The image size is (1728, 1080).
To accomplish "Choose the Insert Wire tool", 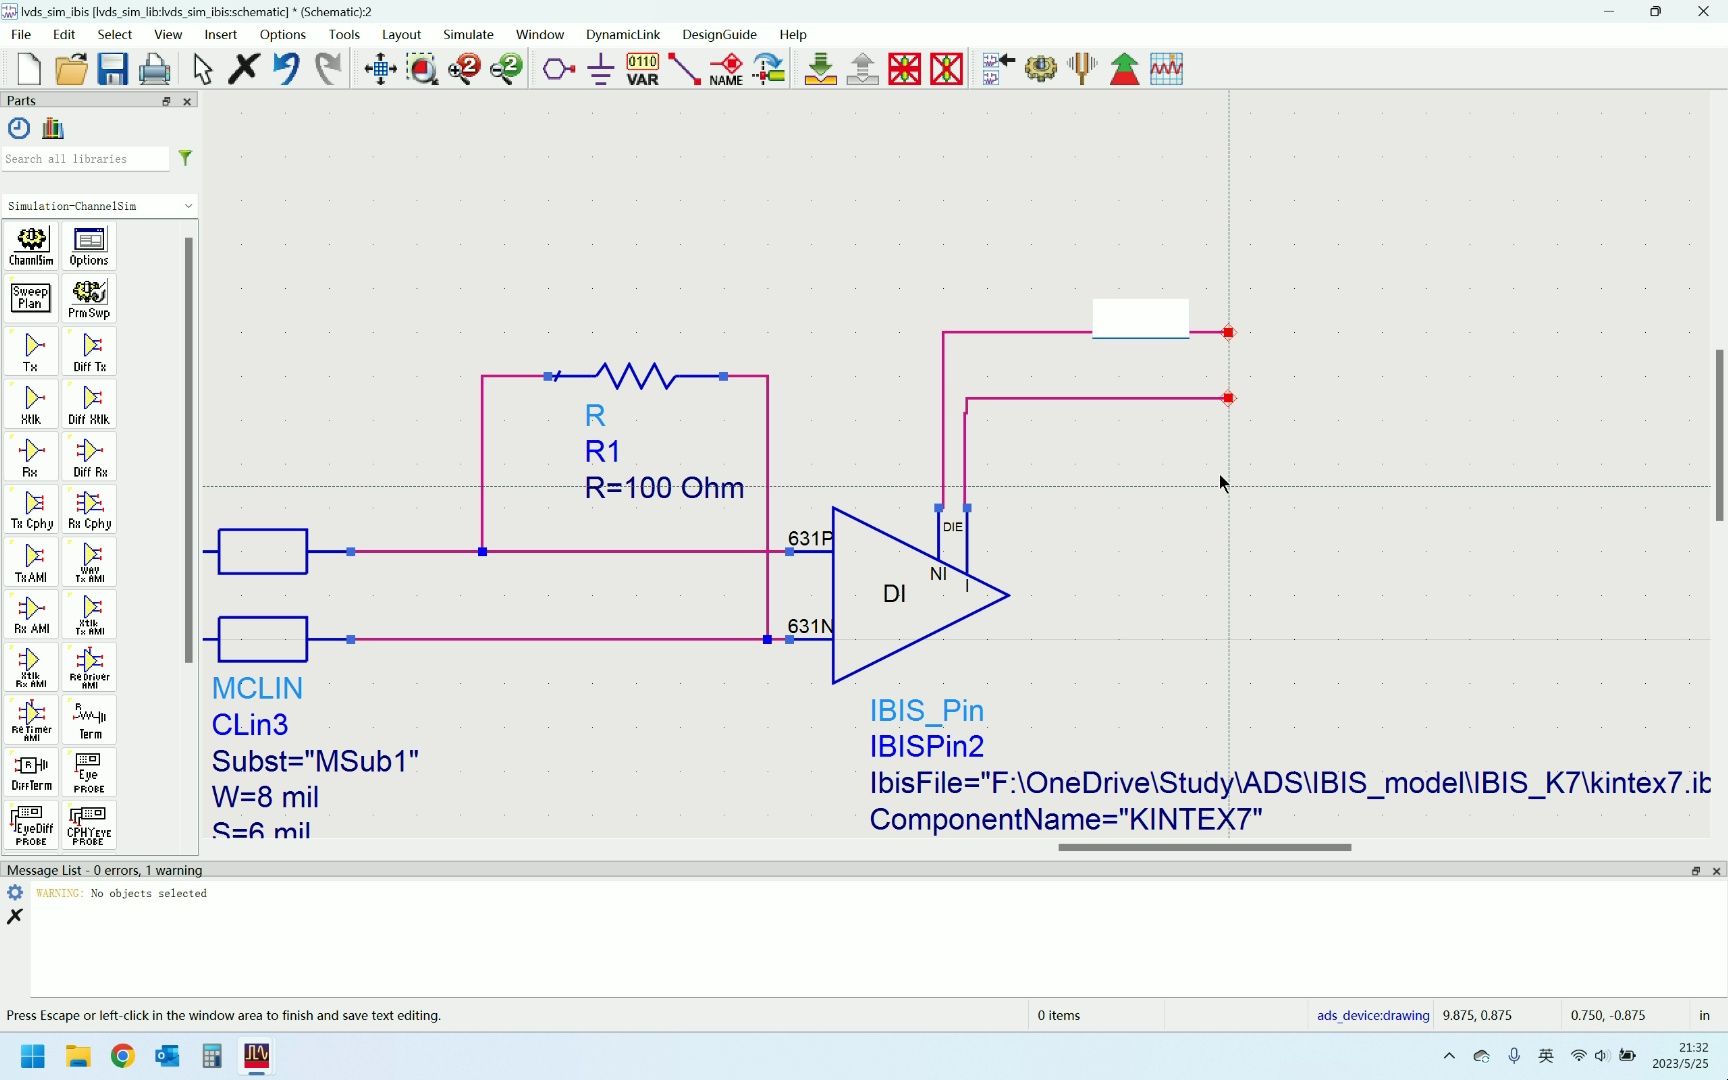I will 684,69.
